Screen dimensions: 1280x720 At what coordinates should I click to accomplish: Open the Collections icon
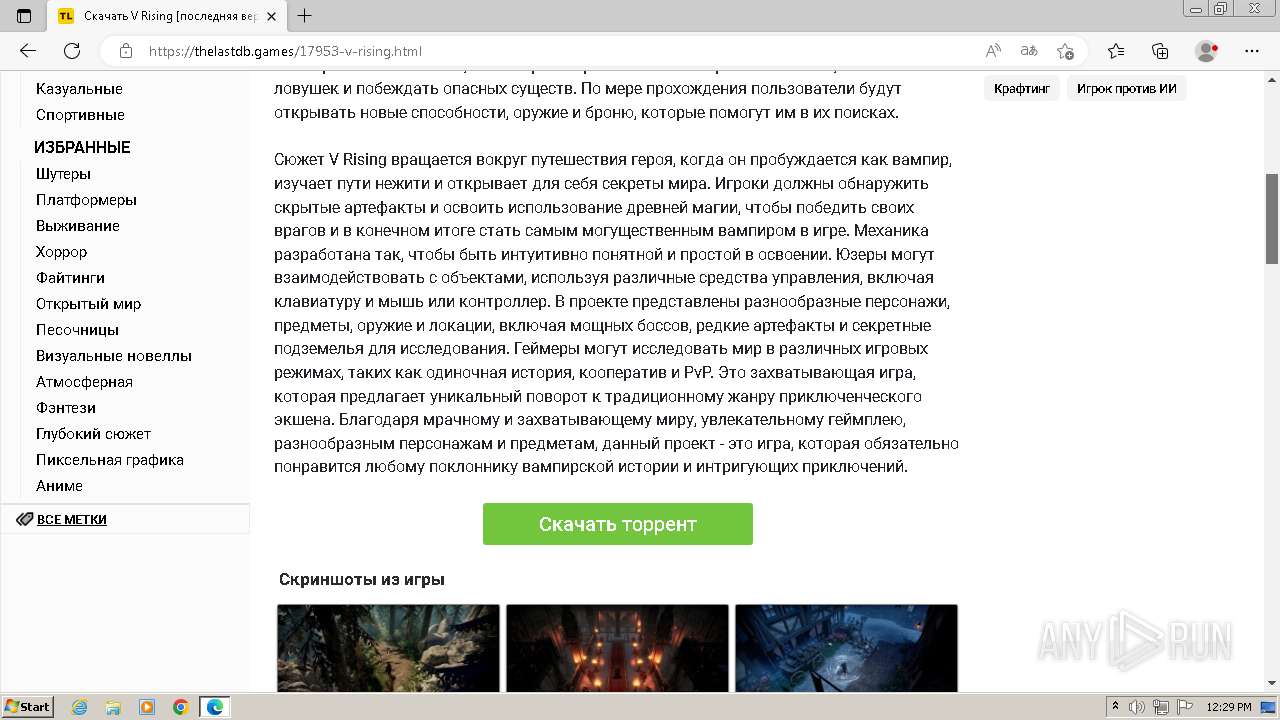[1160, 51]
